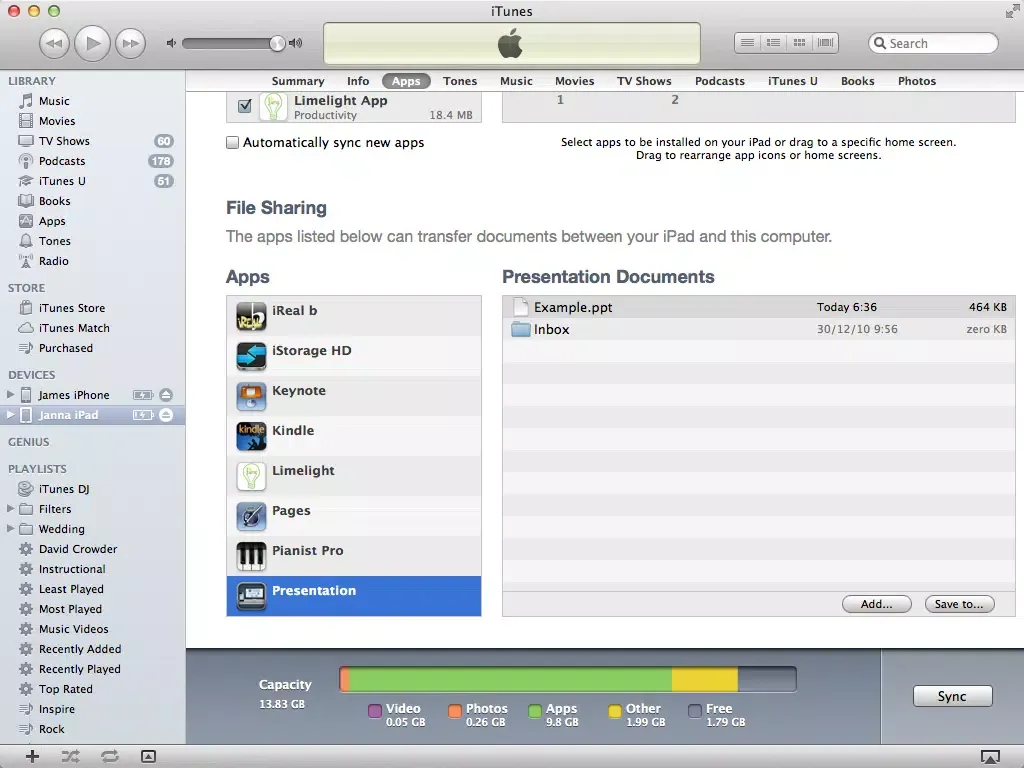Toggle repeat at the bottom bar
Viewport: 1024px width, 768px height.
pos(110,756)
